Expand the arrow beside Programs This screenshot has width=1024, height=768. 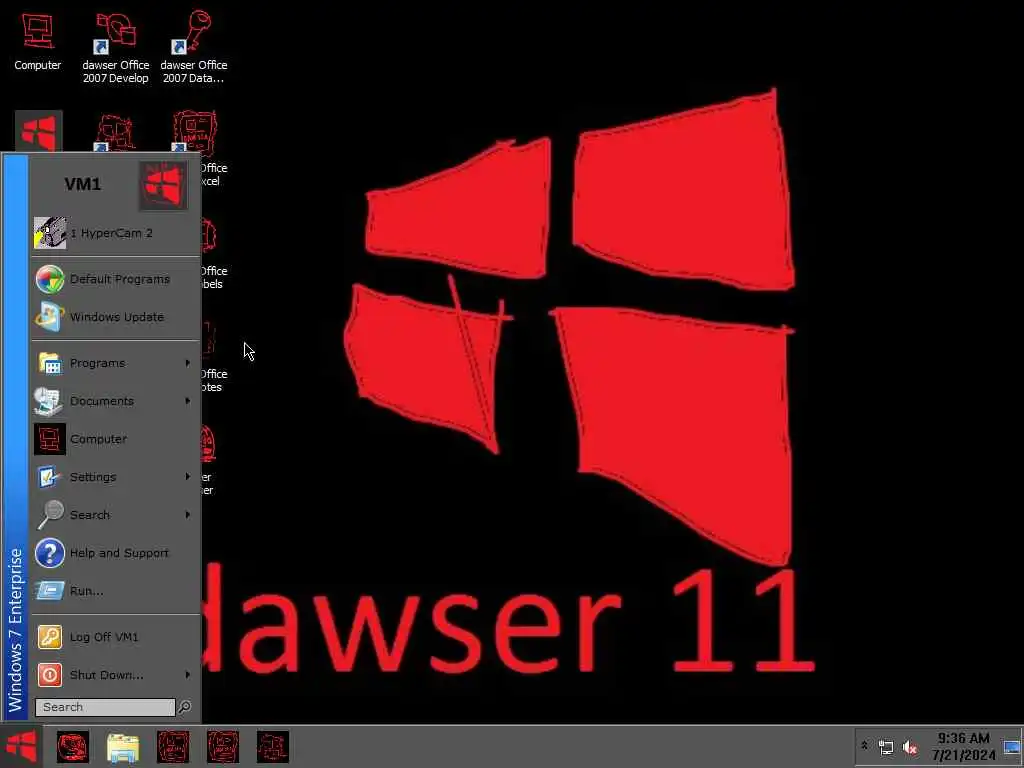tap(187, 363)
